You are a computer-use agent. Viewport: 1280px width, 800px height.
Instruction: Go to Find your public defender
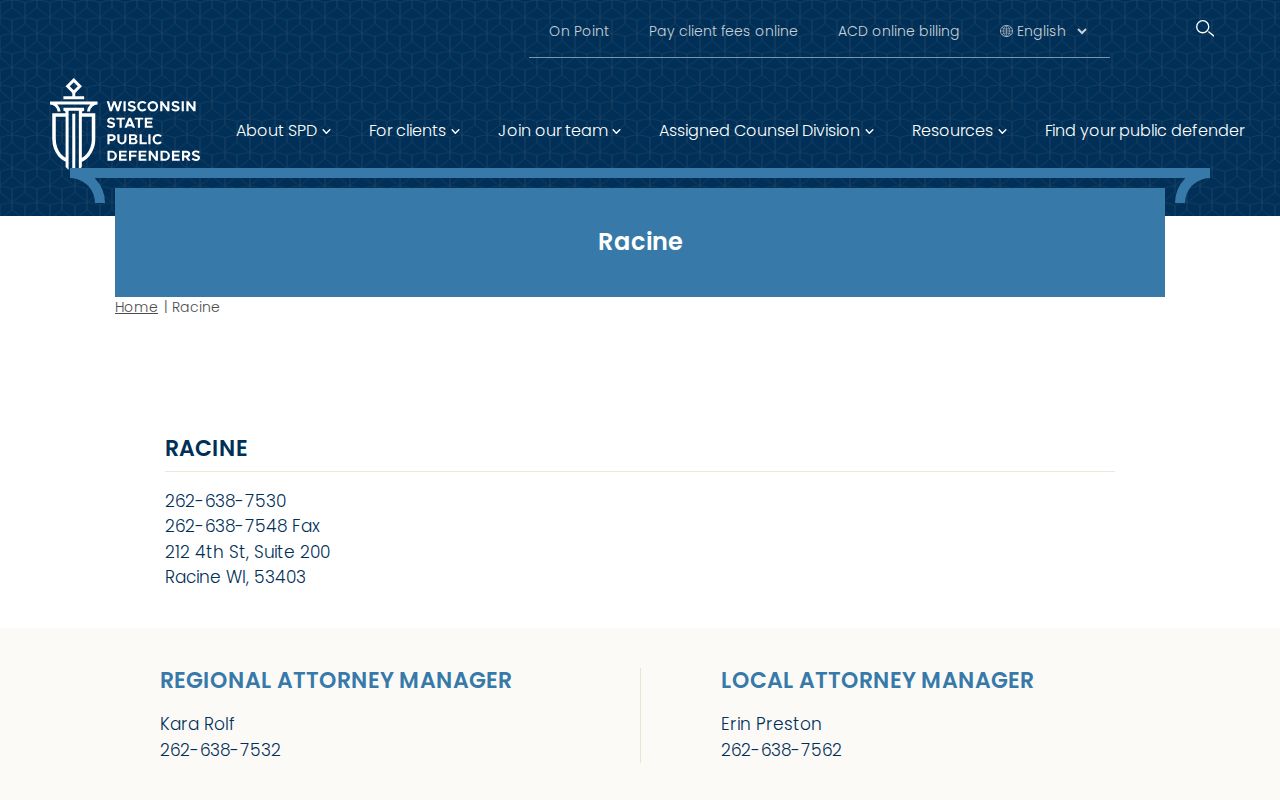point(1145,130)
